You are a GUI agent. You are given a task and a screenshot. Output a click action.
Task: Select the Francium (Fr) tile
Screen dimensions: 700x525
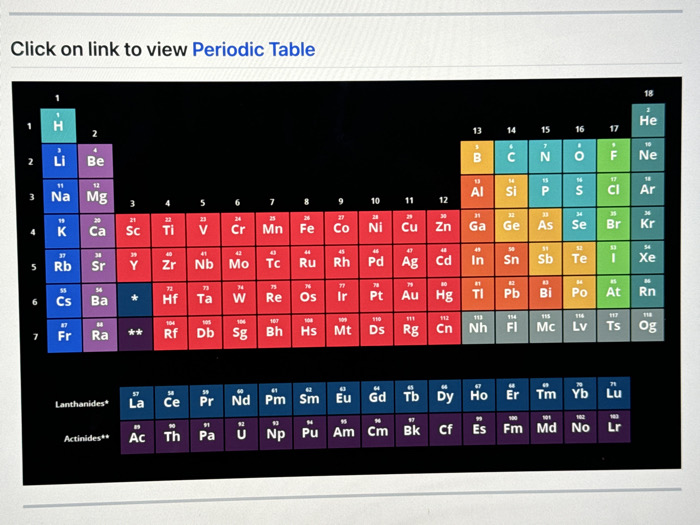click(x=65, y=336)
